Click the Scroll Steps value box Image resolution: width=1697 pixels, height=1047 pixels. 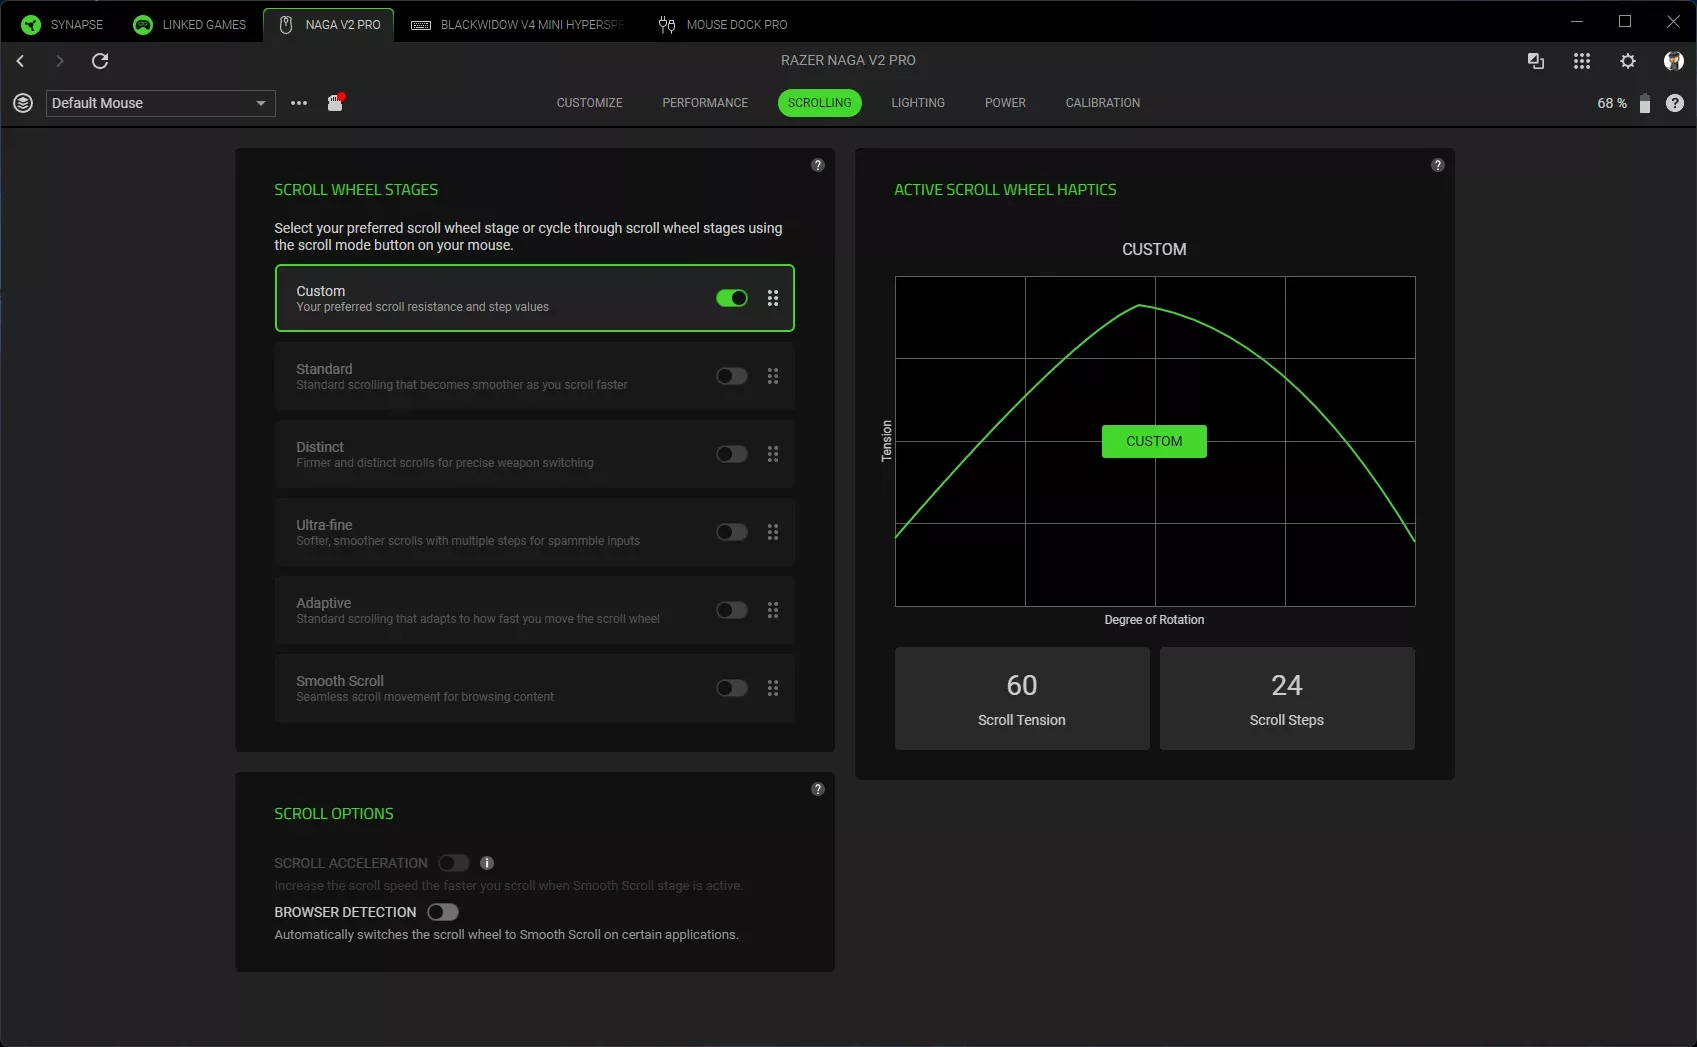click(1287, 698)
